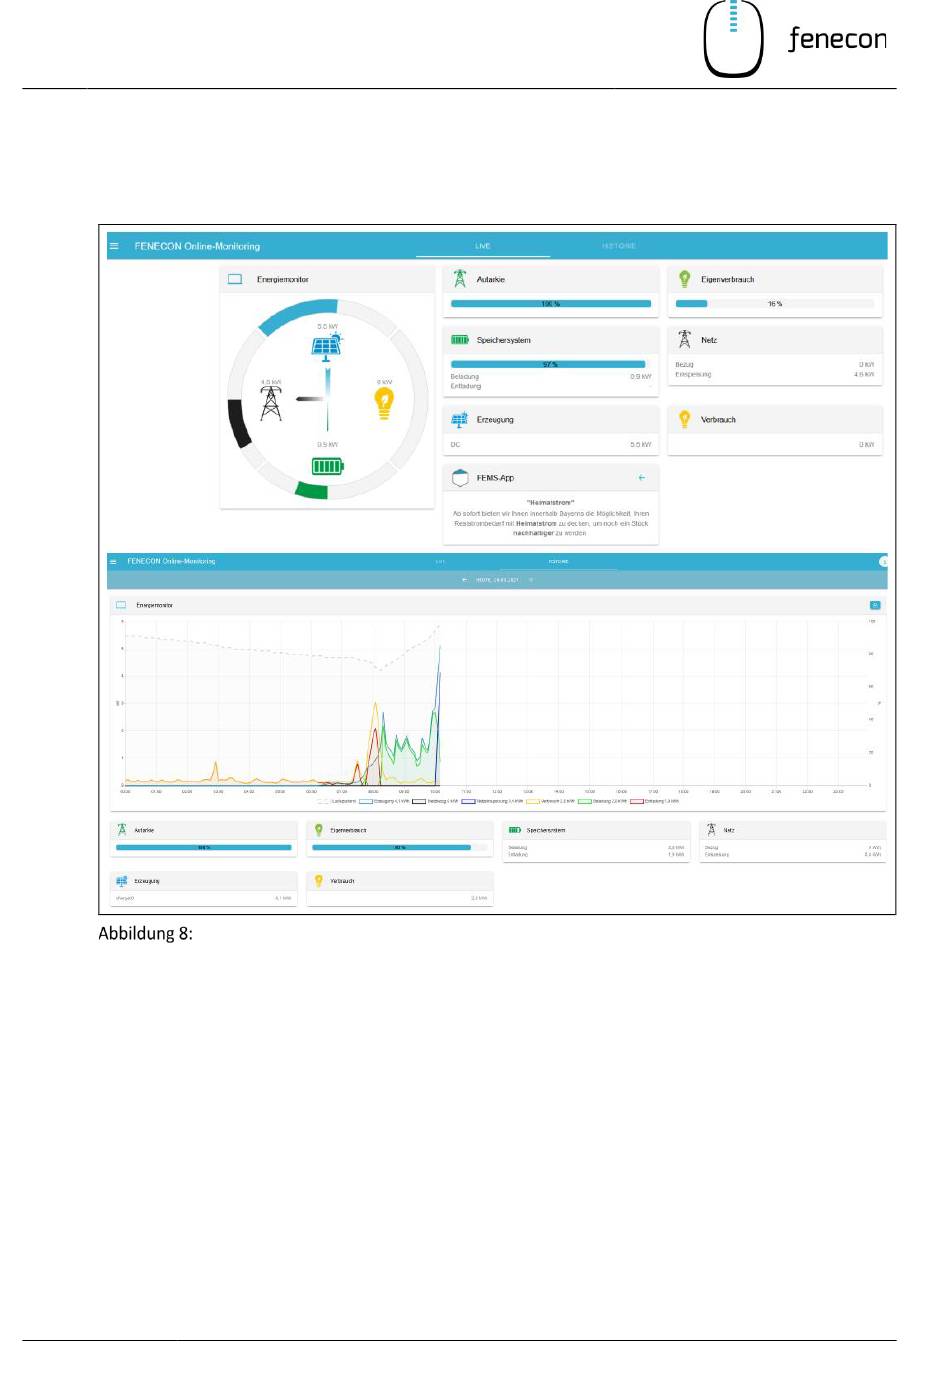Click the Entladung row in live Speichersystem card

[551, 386]
